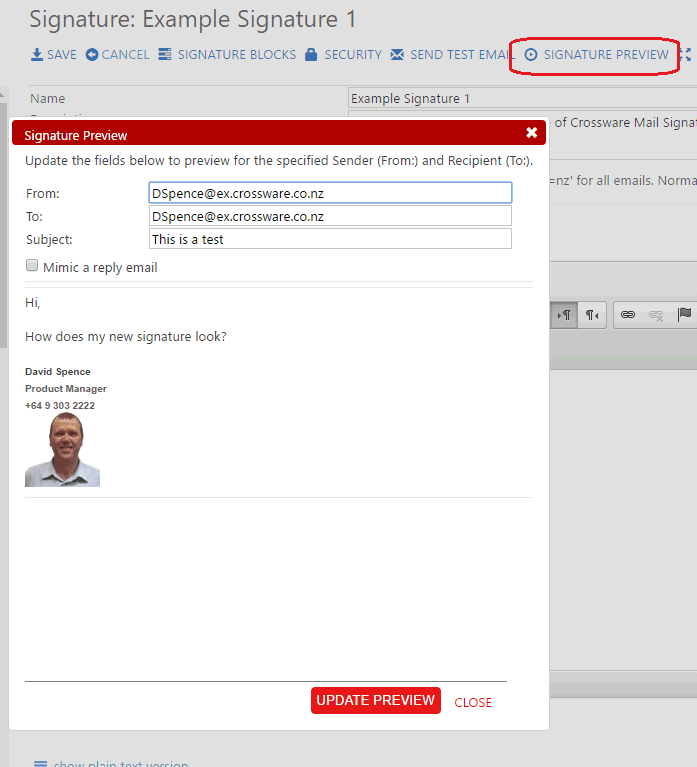Click the Save download icon

[x=37, y=54]
